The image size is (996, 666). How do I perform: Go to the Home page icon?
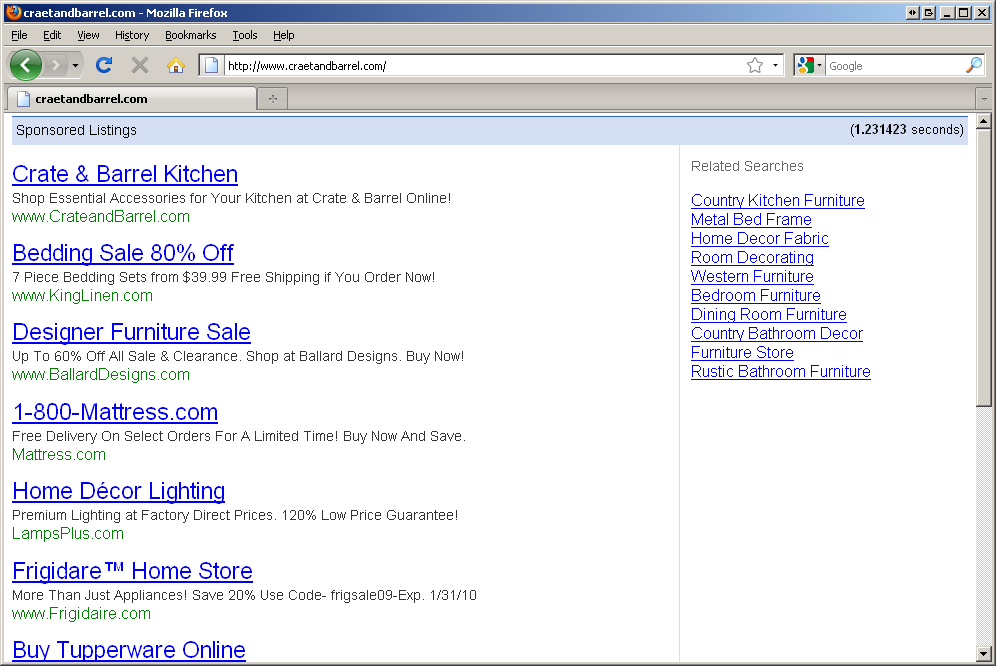176,65
